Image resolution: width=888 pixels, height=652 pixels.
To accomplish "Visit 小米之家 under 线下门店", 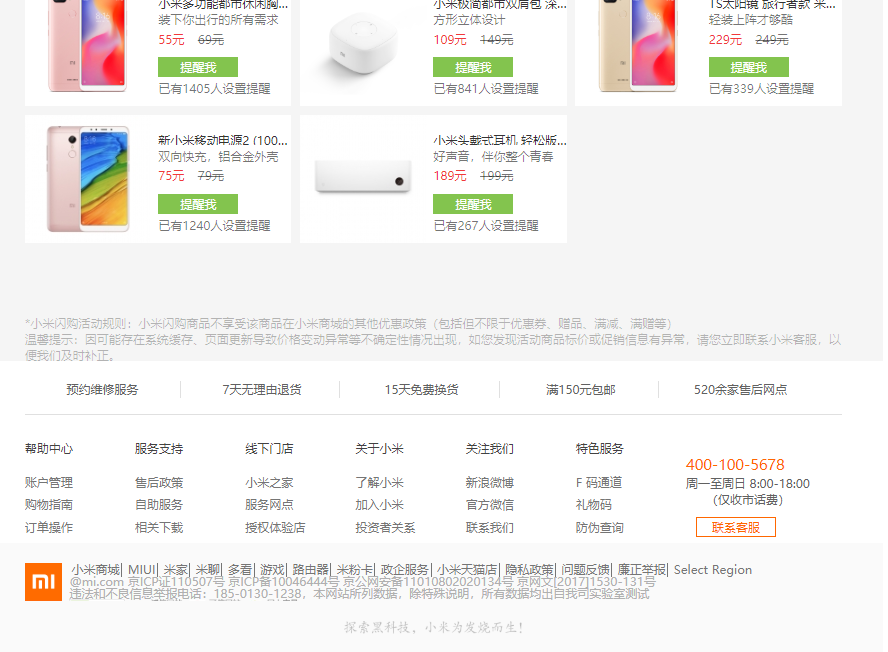I will point(269,483).
